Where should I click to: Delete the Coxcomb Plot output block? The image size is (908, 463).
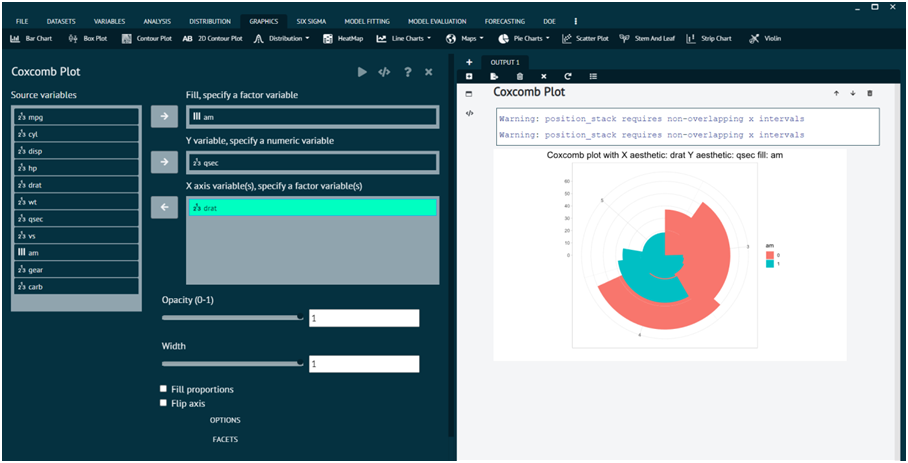point(870,93)
